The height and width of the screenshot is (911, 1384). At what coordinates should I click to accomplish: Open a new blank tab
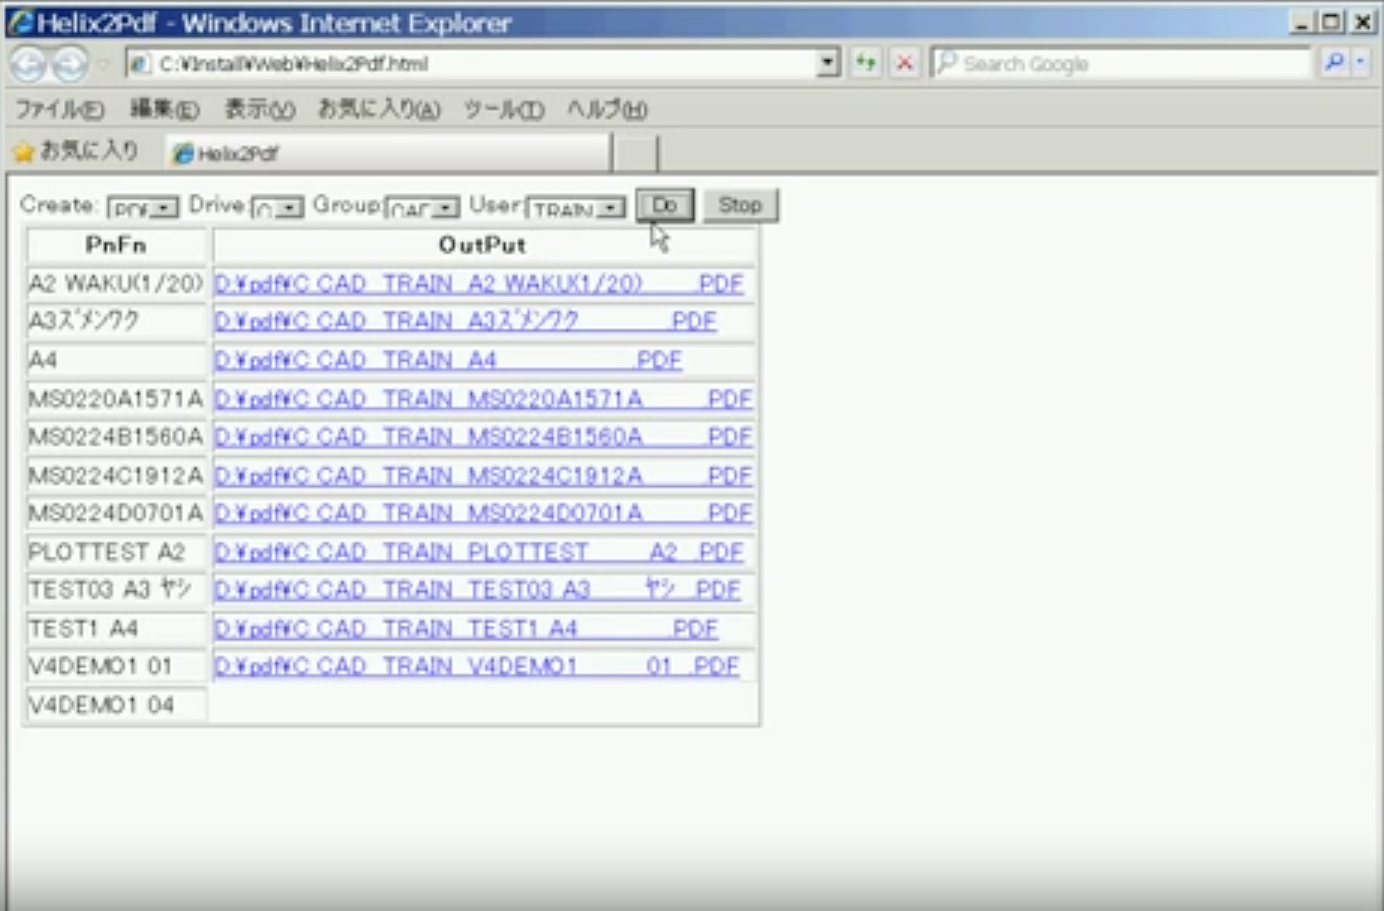point(635,154)
